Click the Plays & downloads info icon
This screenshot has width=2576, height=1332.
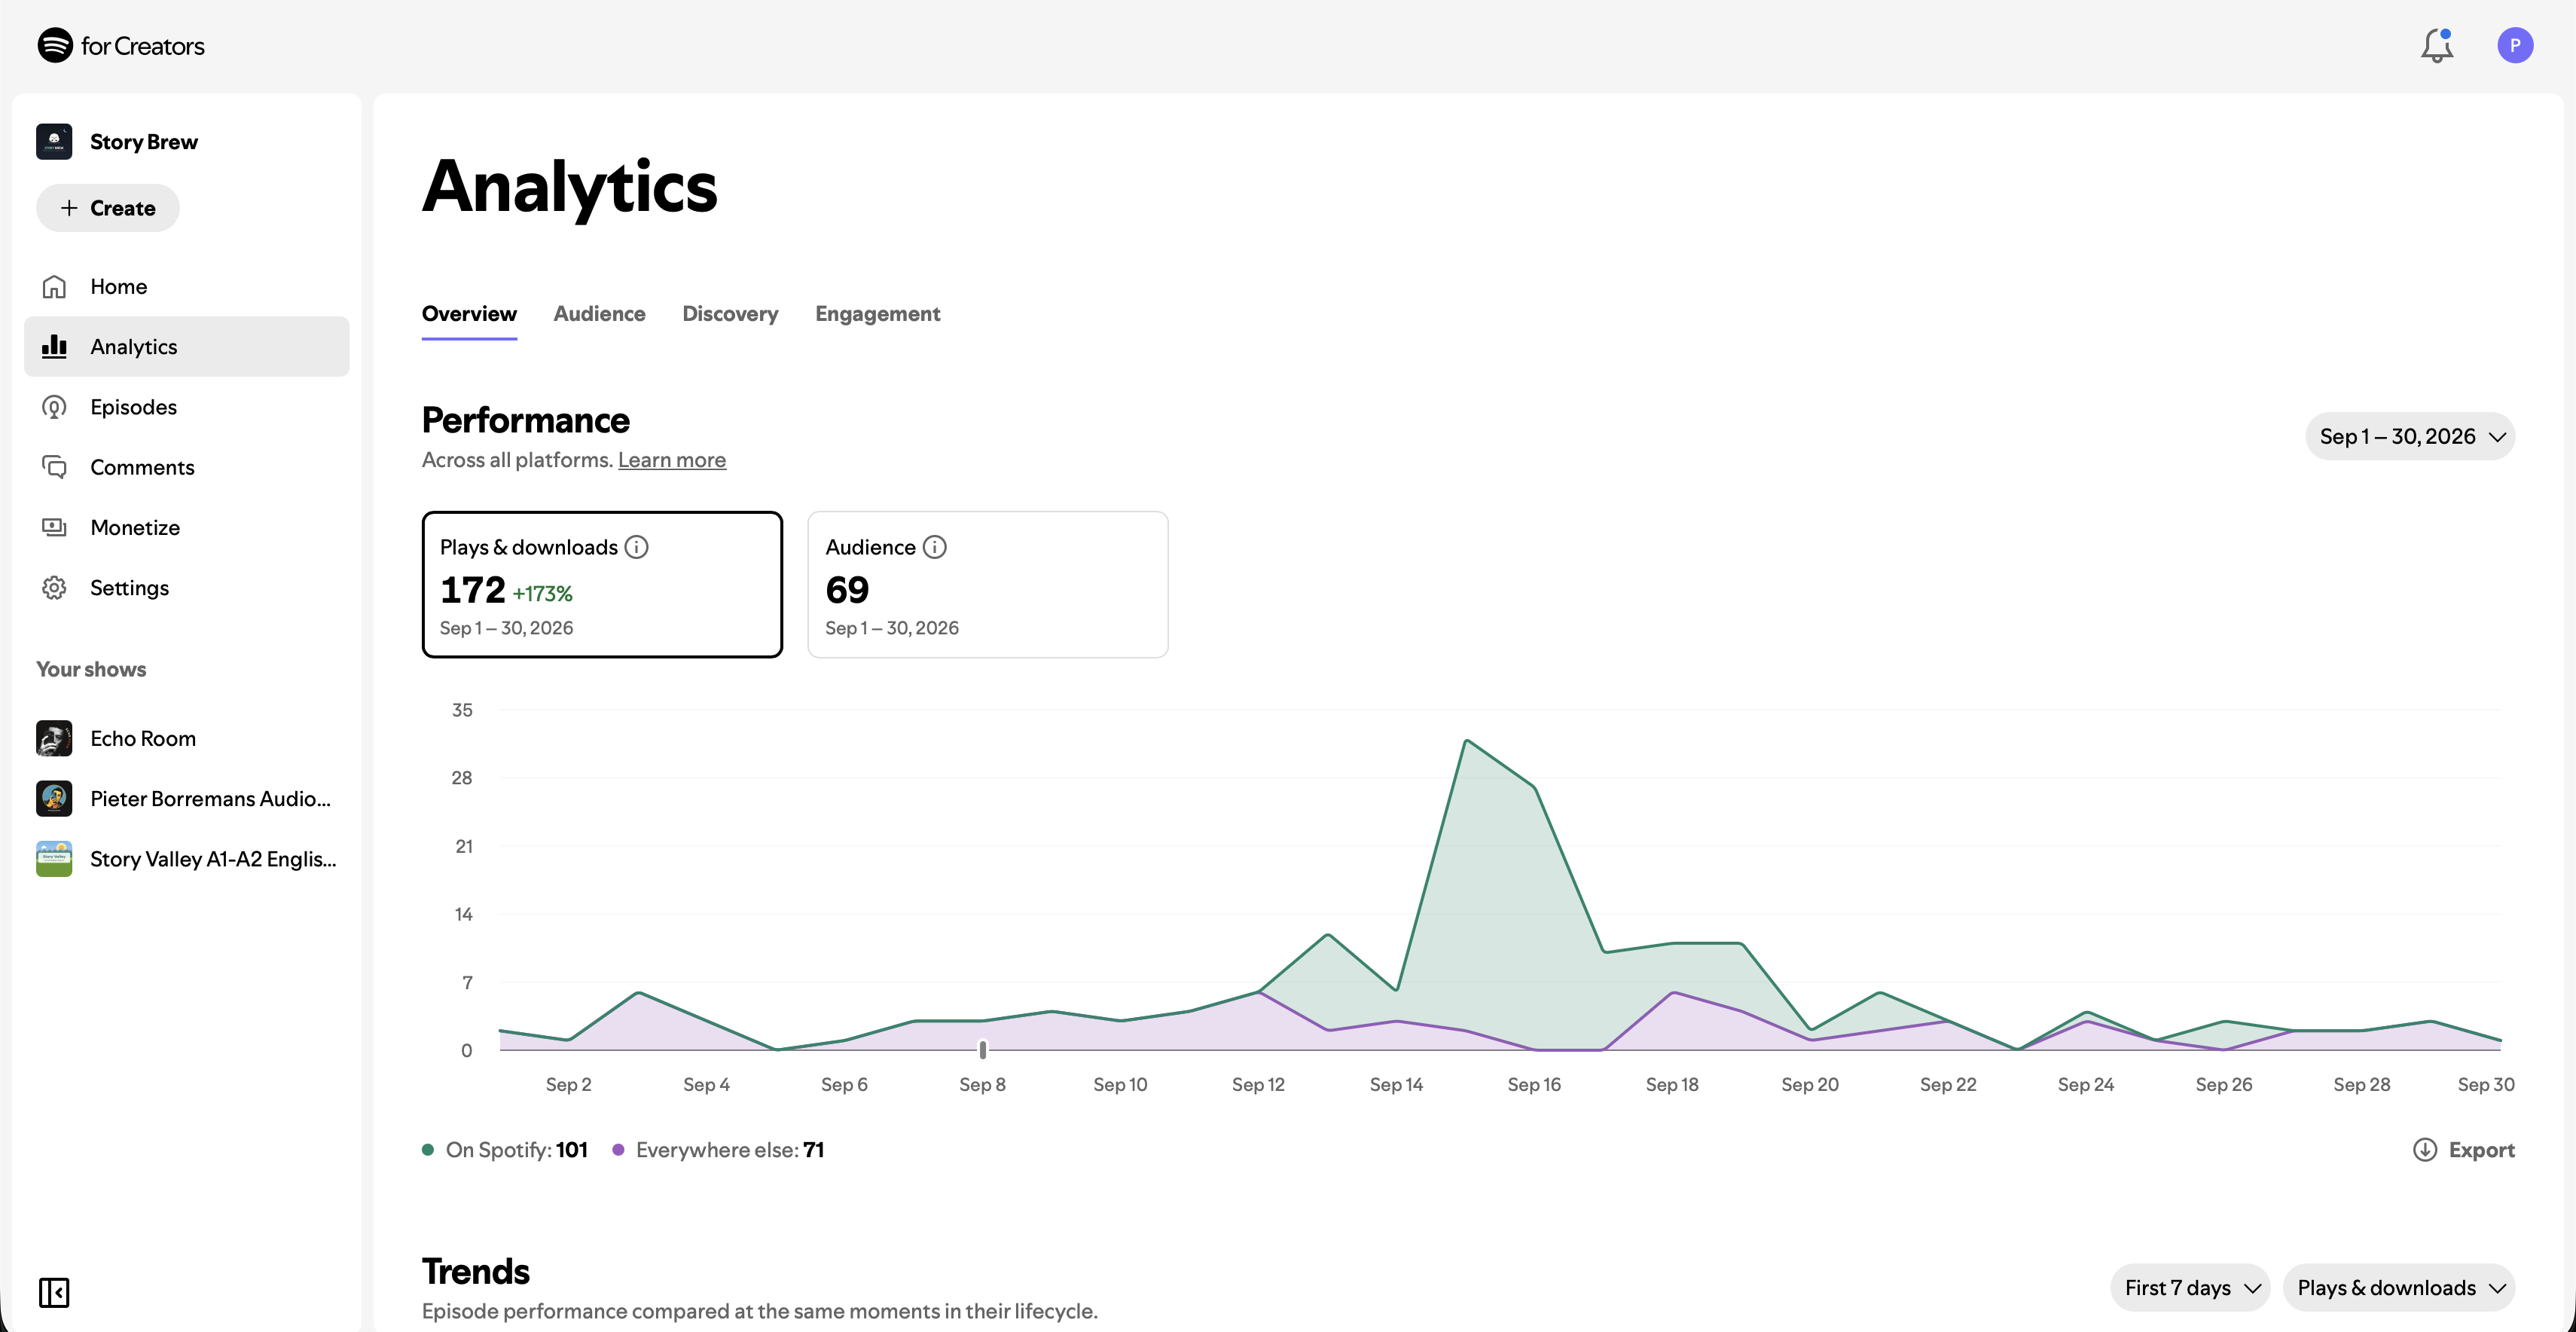(x=636, y=547)
